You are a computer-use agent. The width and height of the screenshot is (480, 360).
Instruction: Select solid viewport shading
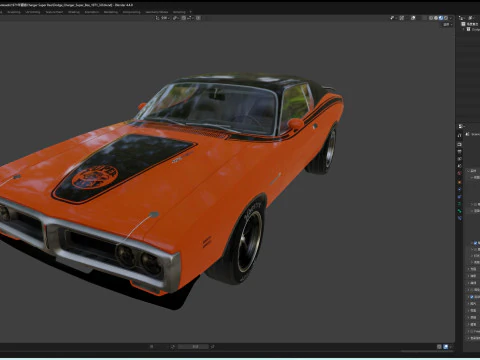pos(436,18)
